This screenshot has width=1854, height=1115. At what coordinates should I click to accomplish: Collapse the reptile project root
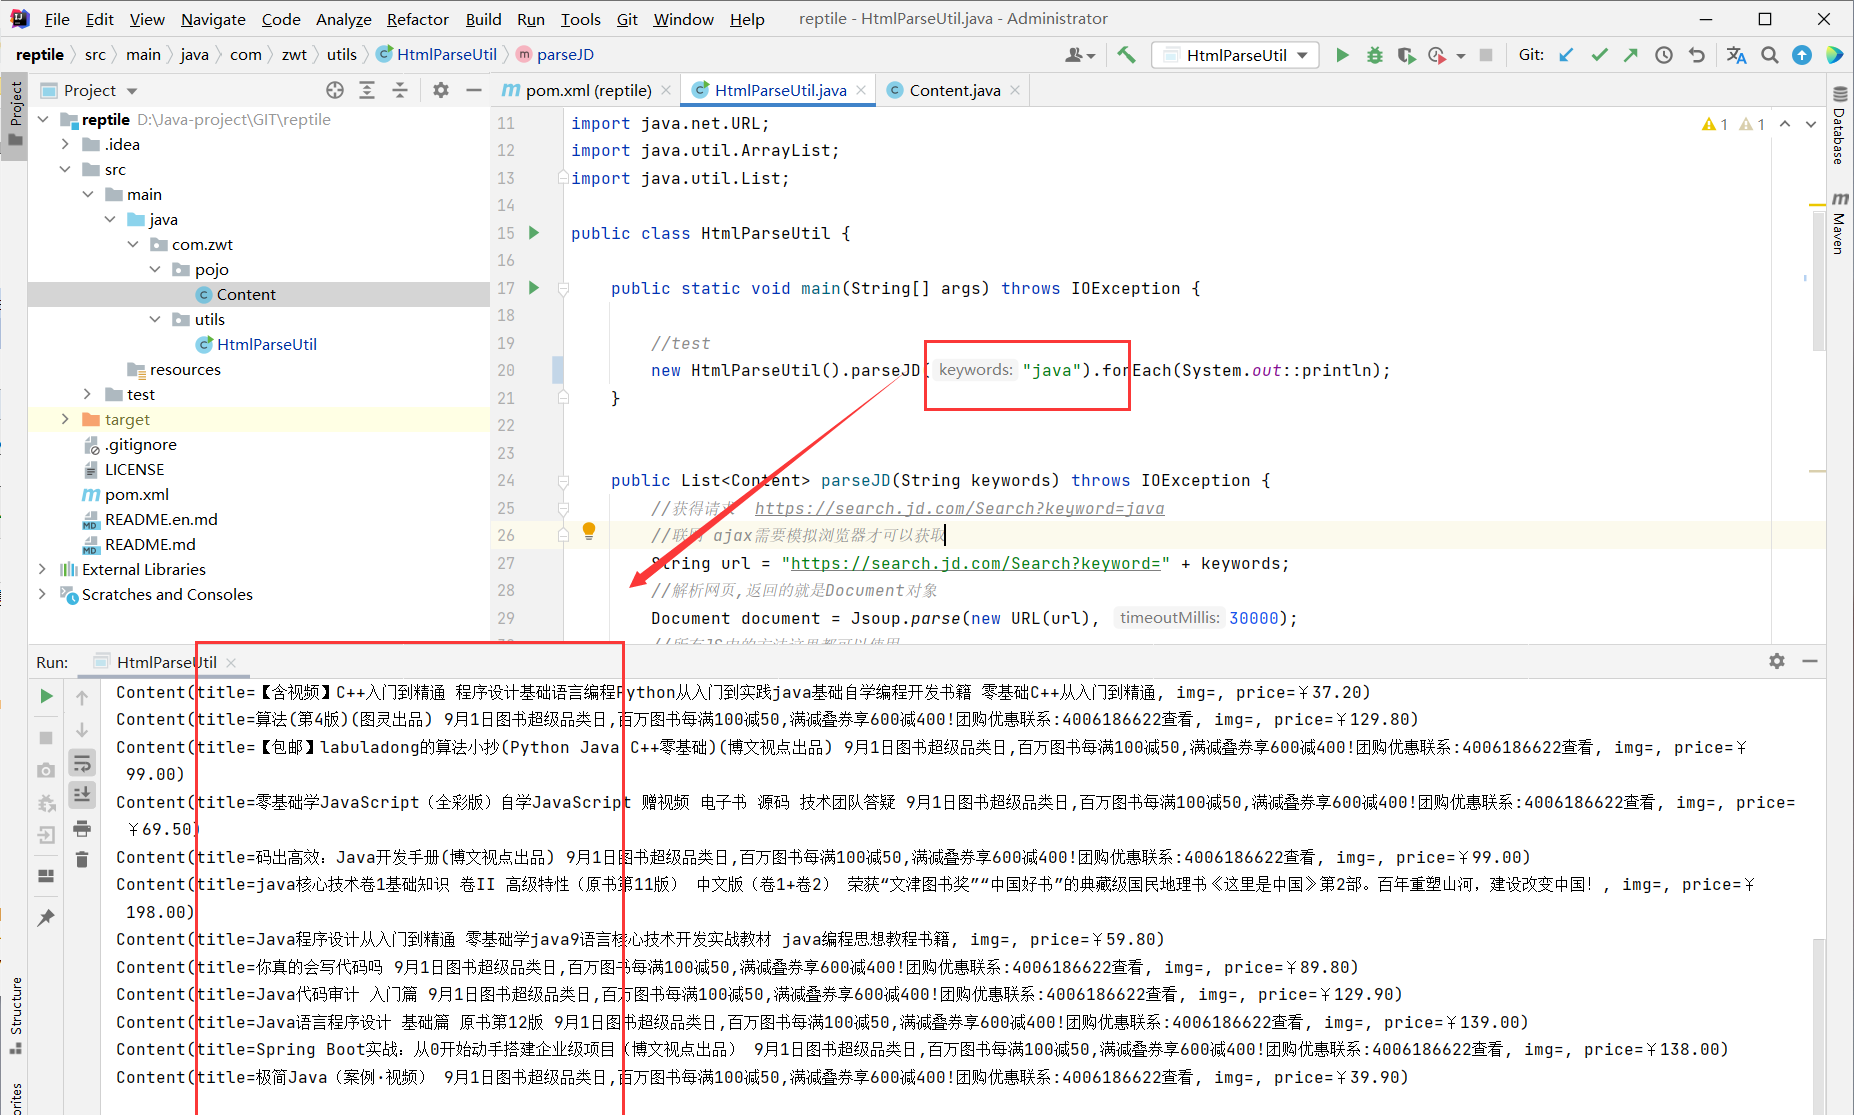pos(43,119)
